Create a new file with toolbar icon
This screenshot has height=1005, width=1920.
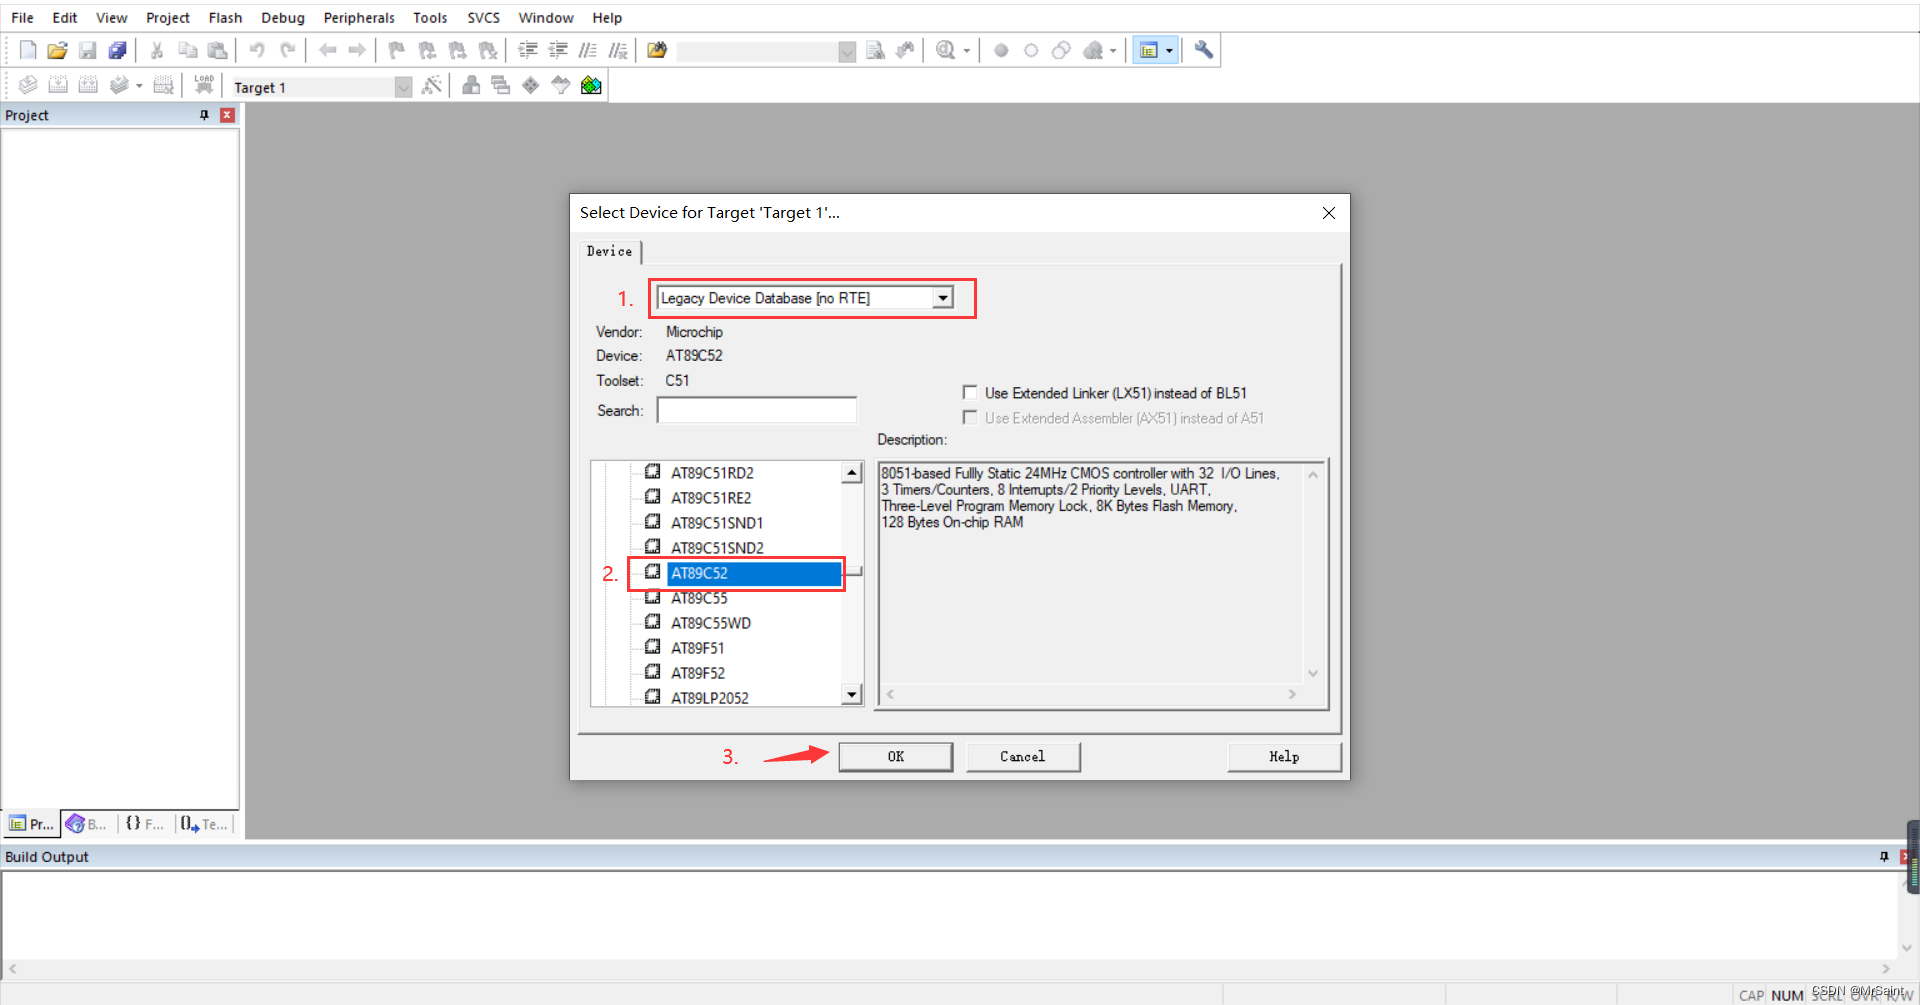point(28,50)
